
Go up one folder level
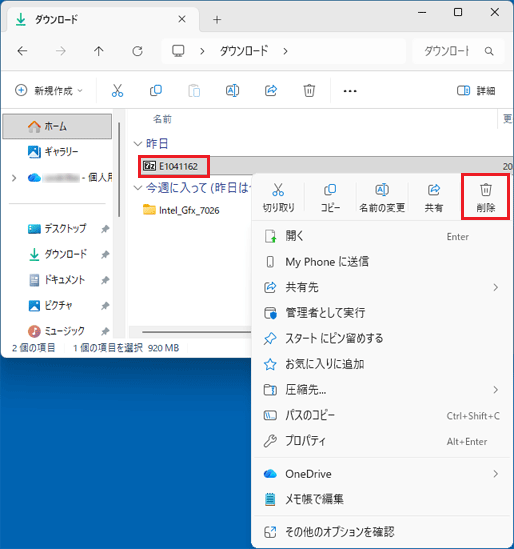99,51
